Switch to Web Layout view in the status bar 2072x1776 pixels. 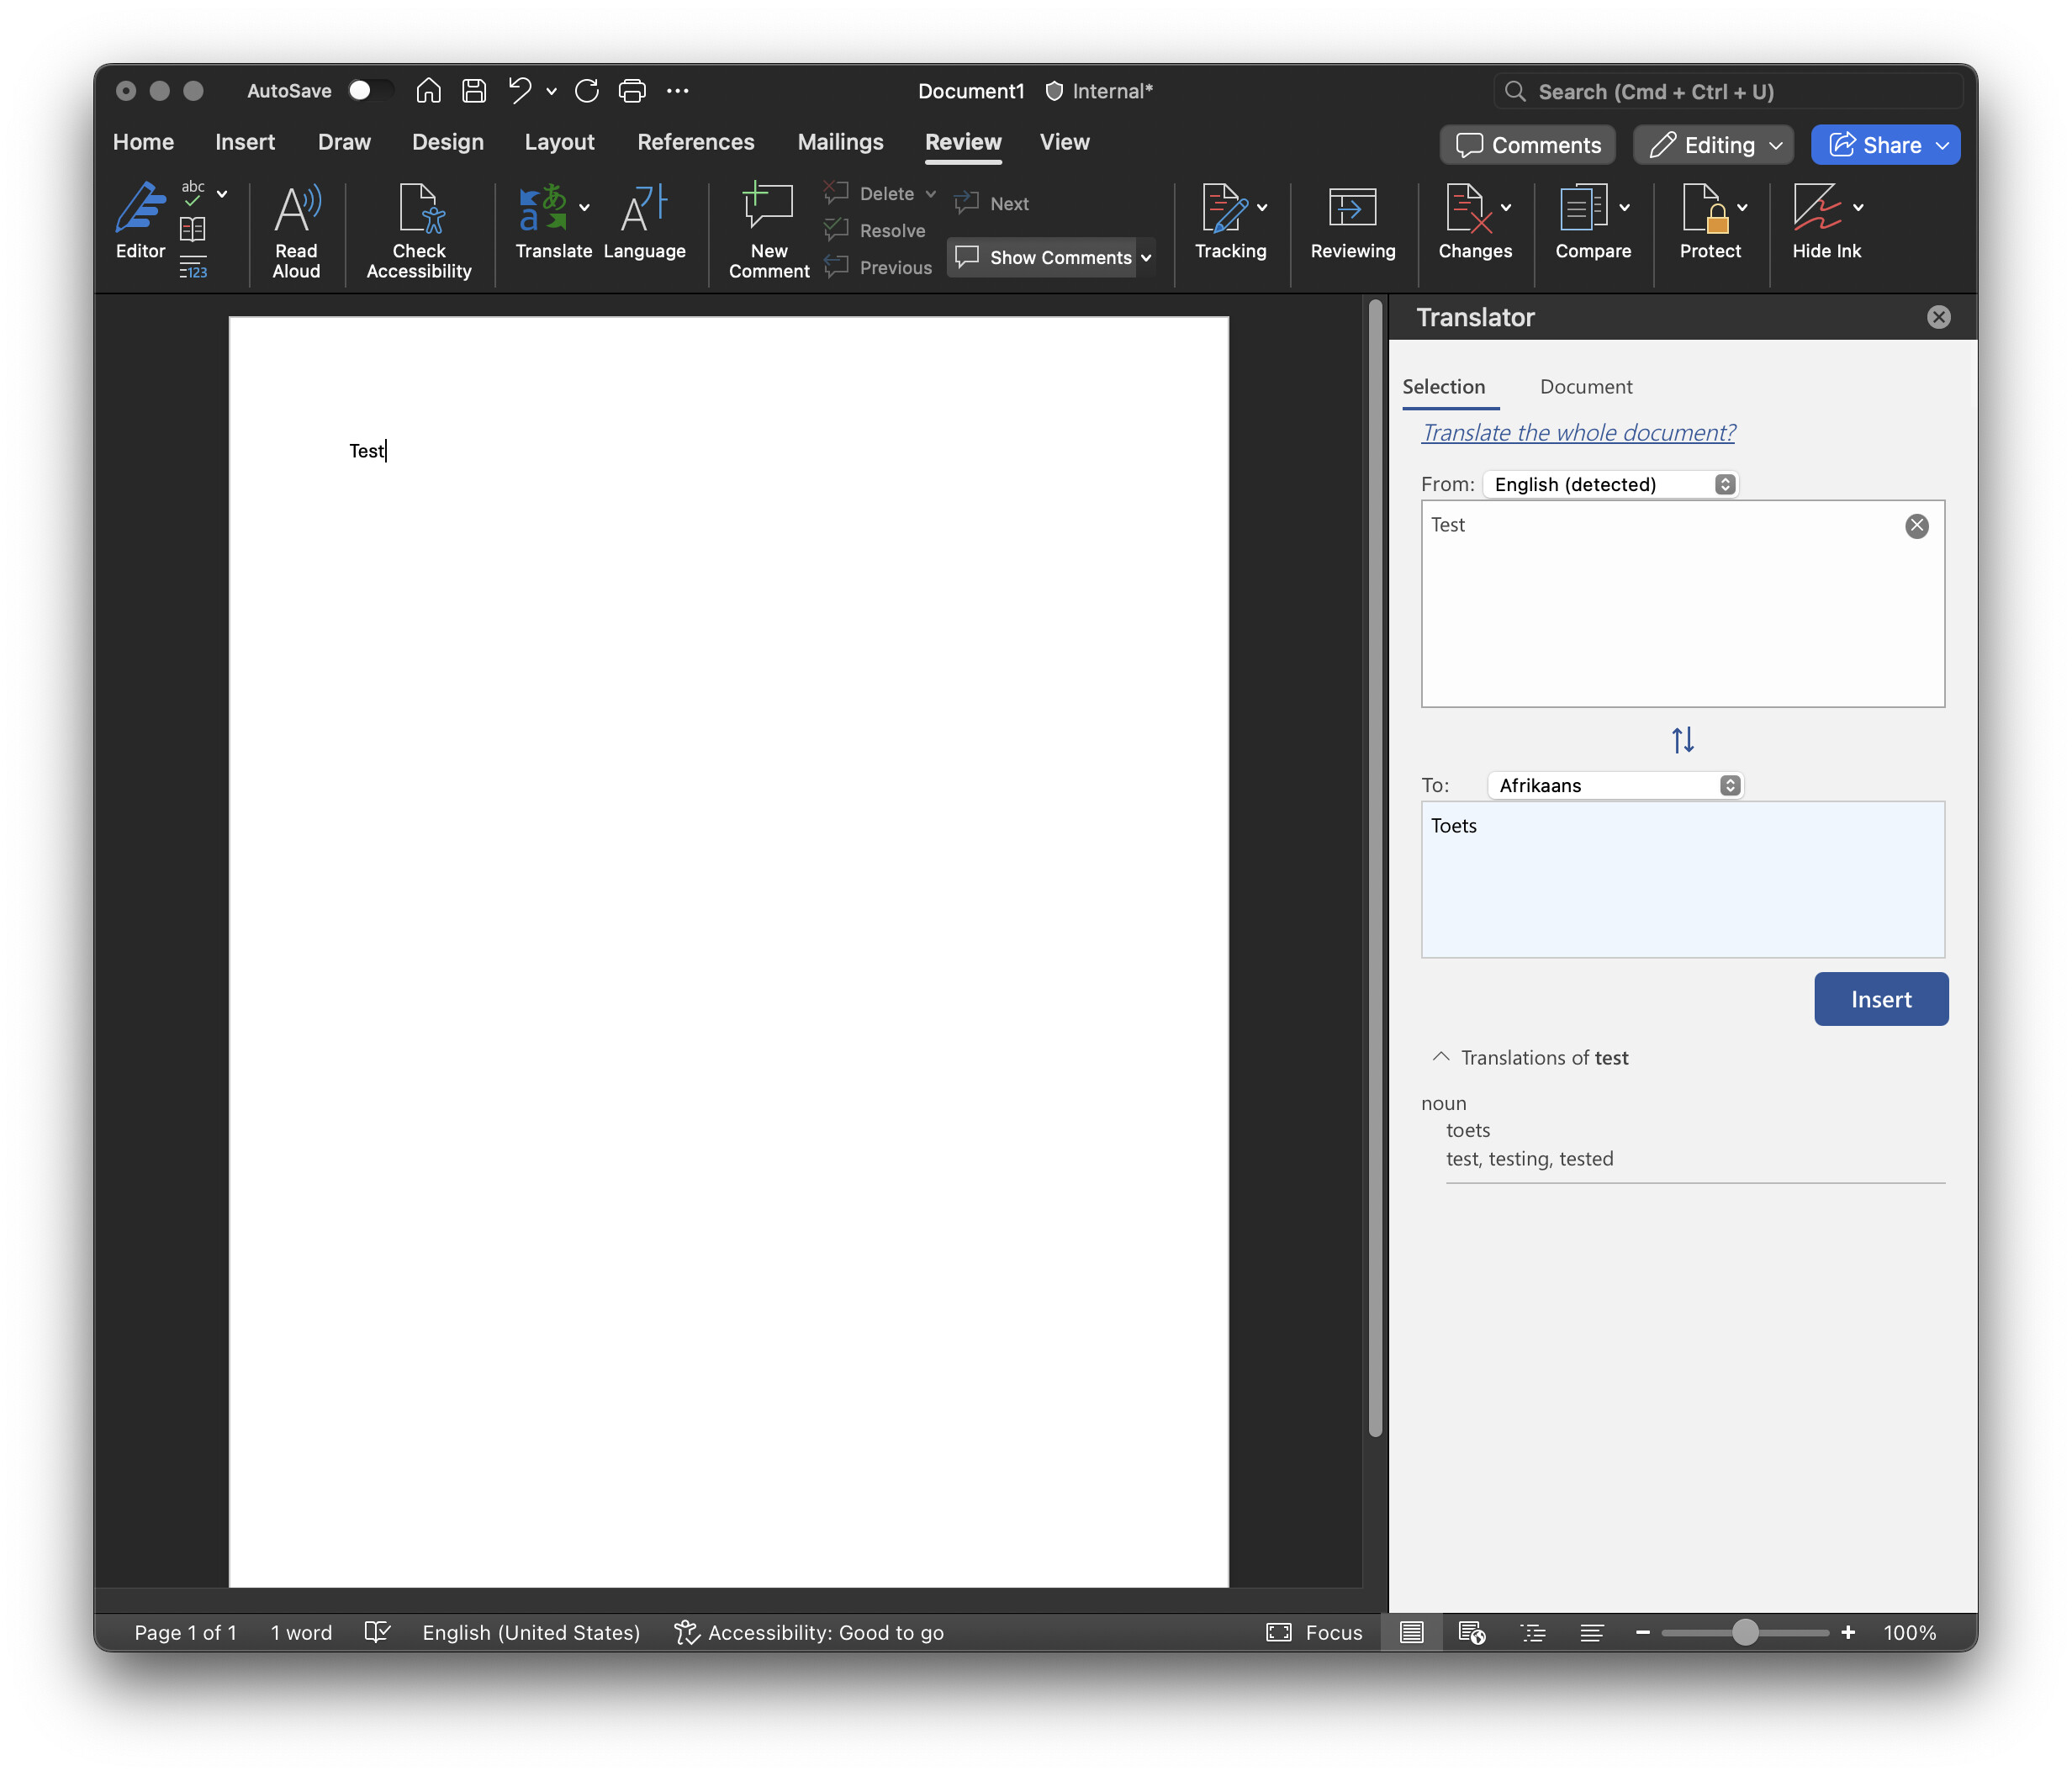pos(1471,1633)
